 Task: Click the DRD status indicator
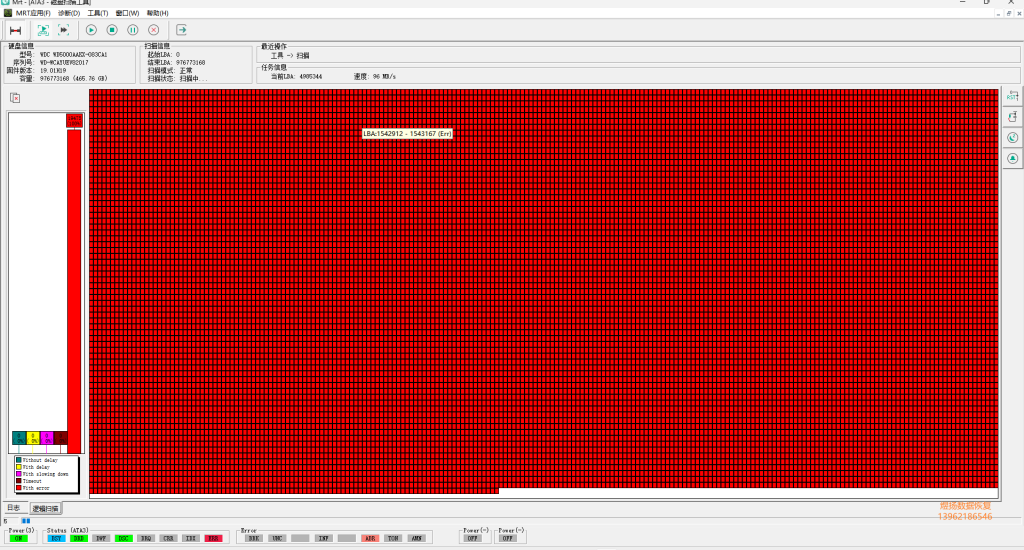(79, 538)
